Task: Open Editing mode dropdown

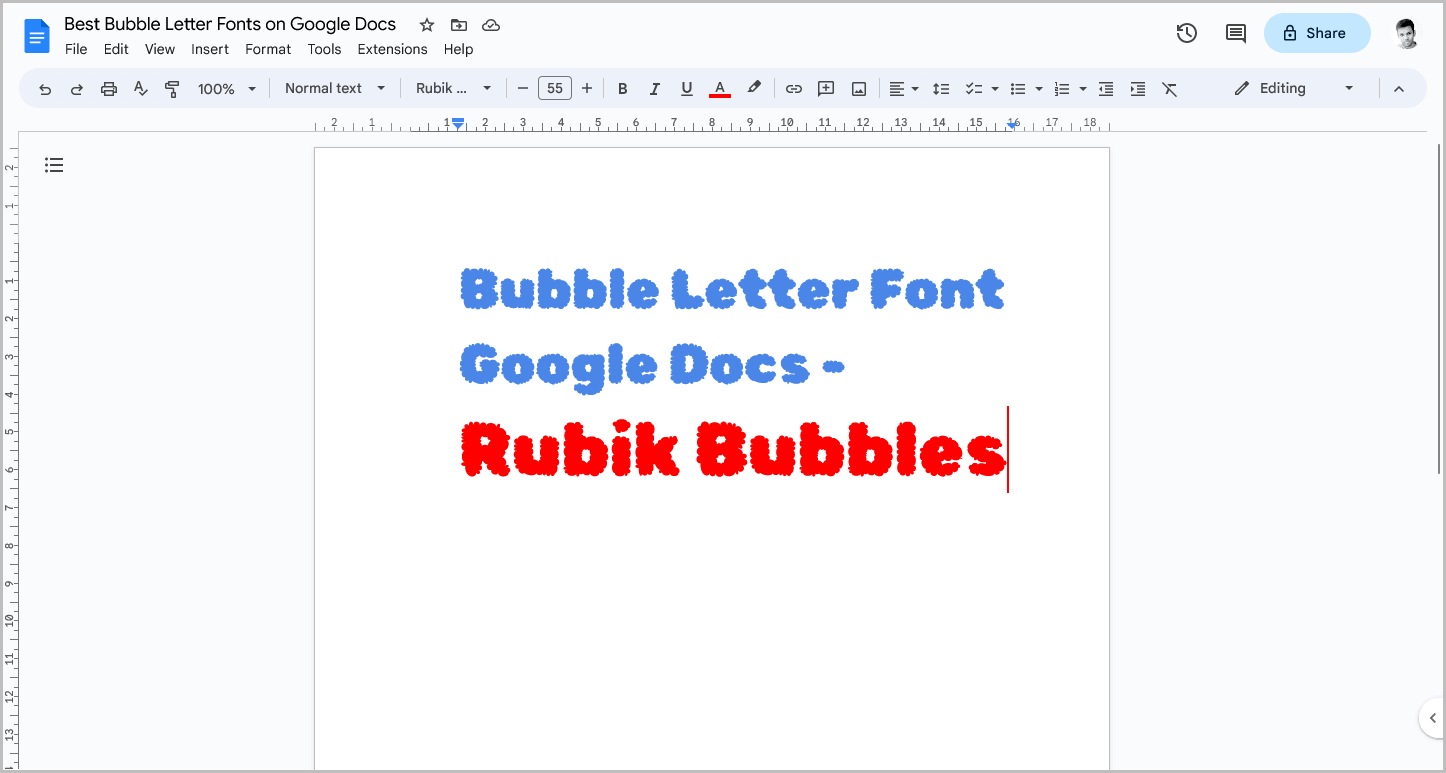Action: click(x=1294, y=89)
